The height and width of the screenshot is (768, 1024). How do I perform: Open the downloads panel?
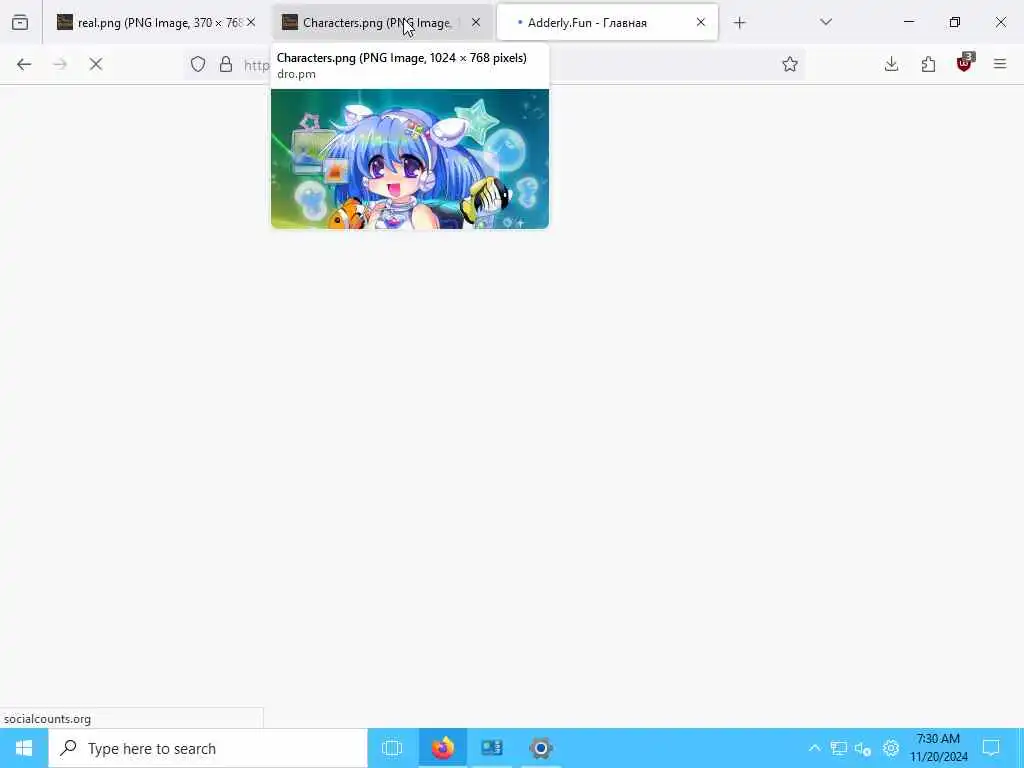891,65
